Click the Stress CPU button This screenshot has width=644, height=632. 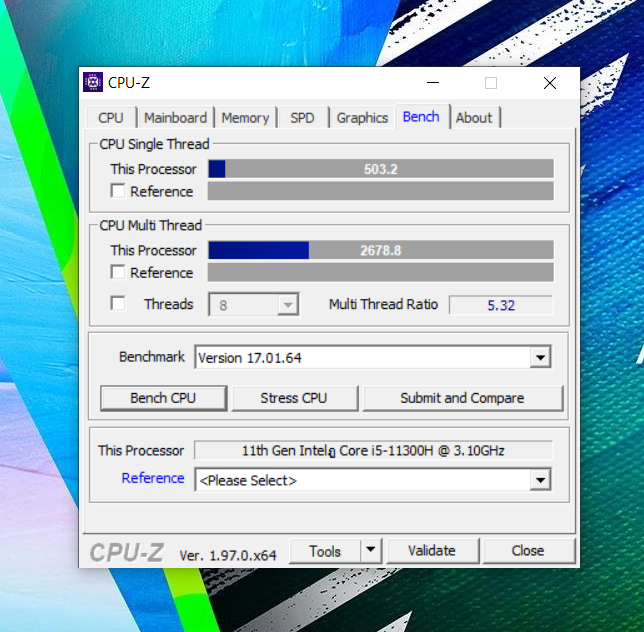[x=294, y=398]
